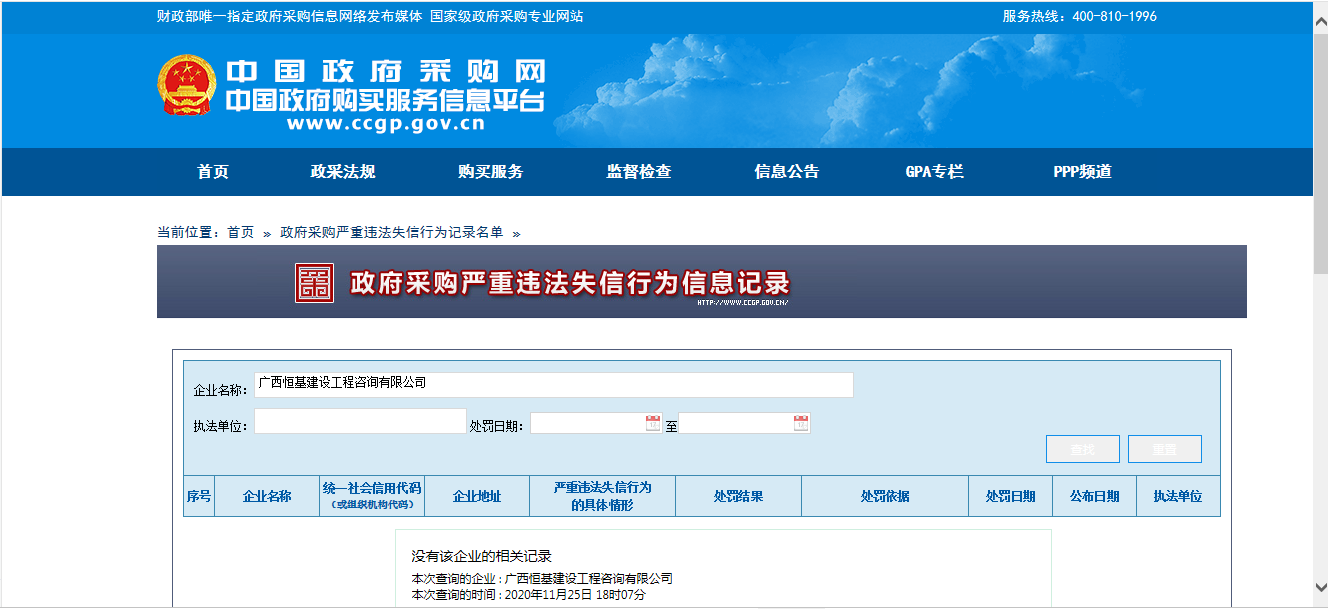Click the 执法单位 input field
This screenshot has width=1328, height=609.
360,421
